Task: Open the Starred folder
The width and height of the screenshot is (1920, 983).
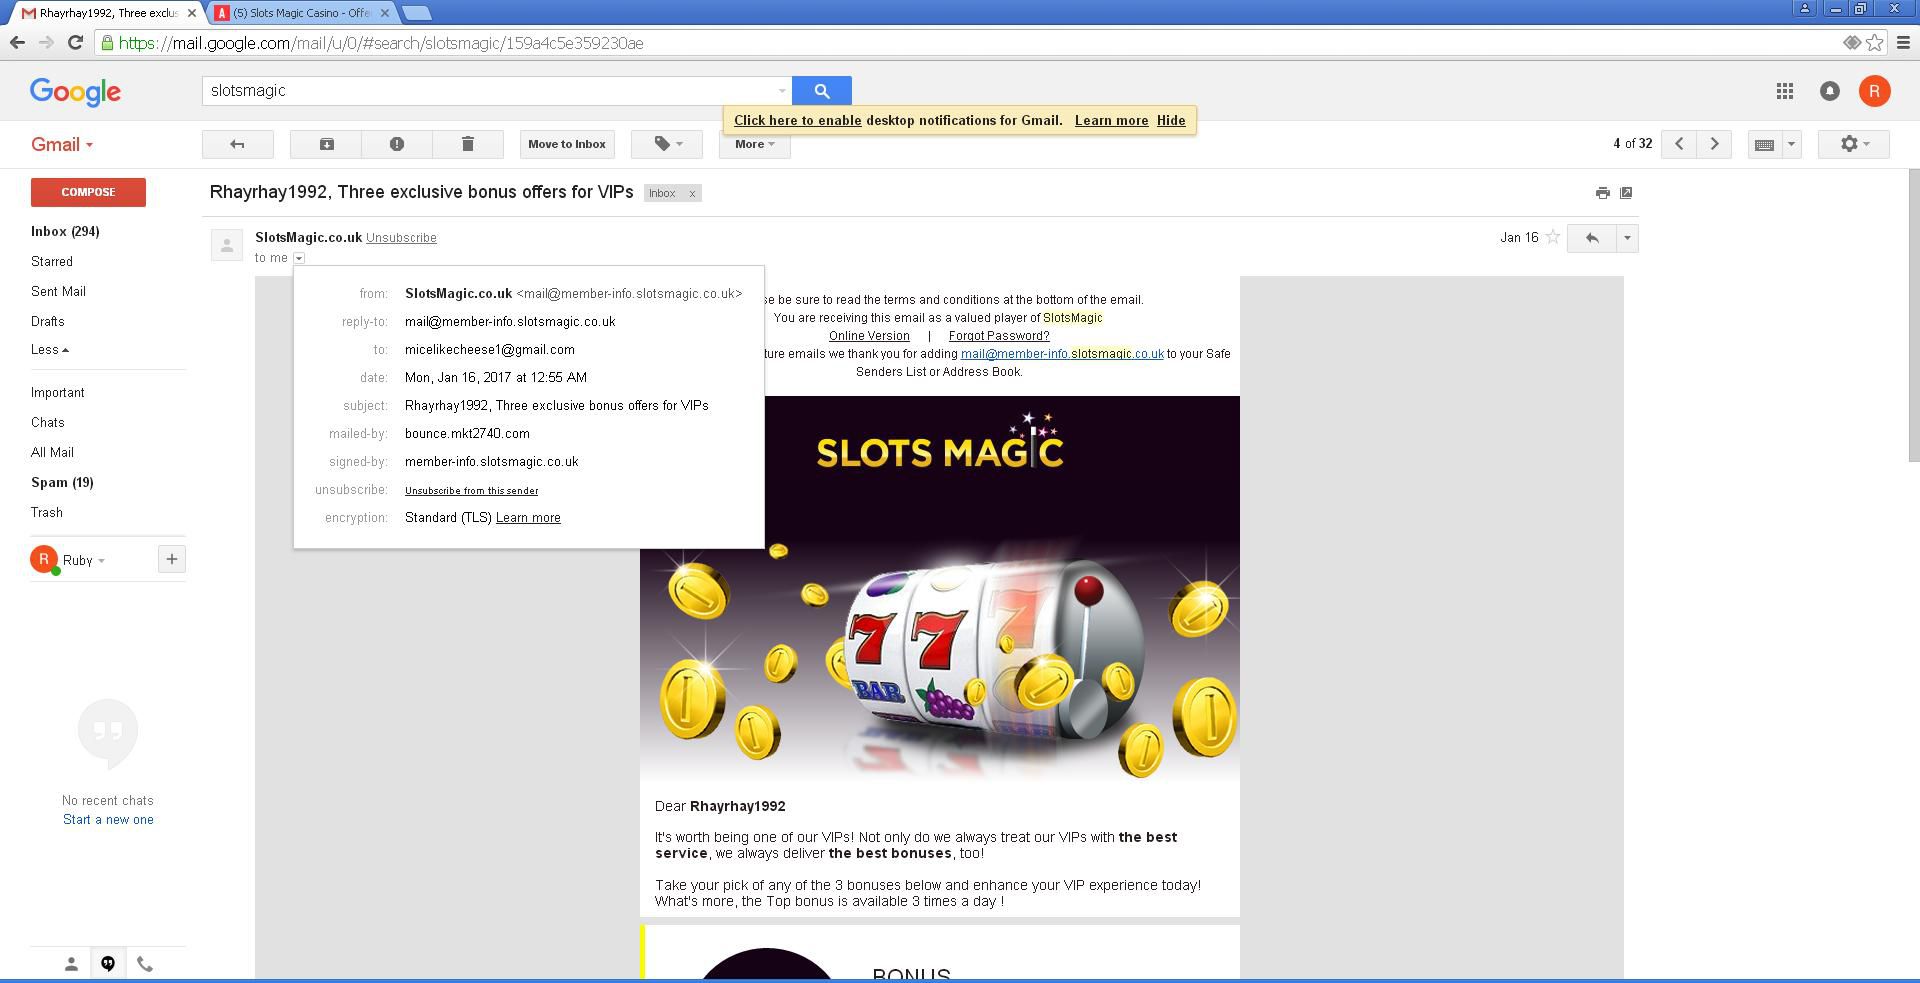Action: (x=52, y=261)
